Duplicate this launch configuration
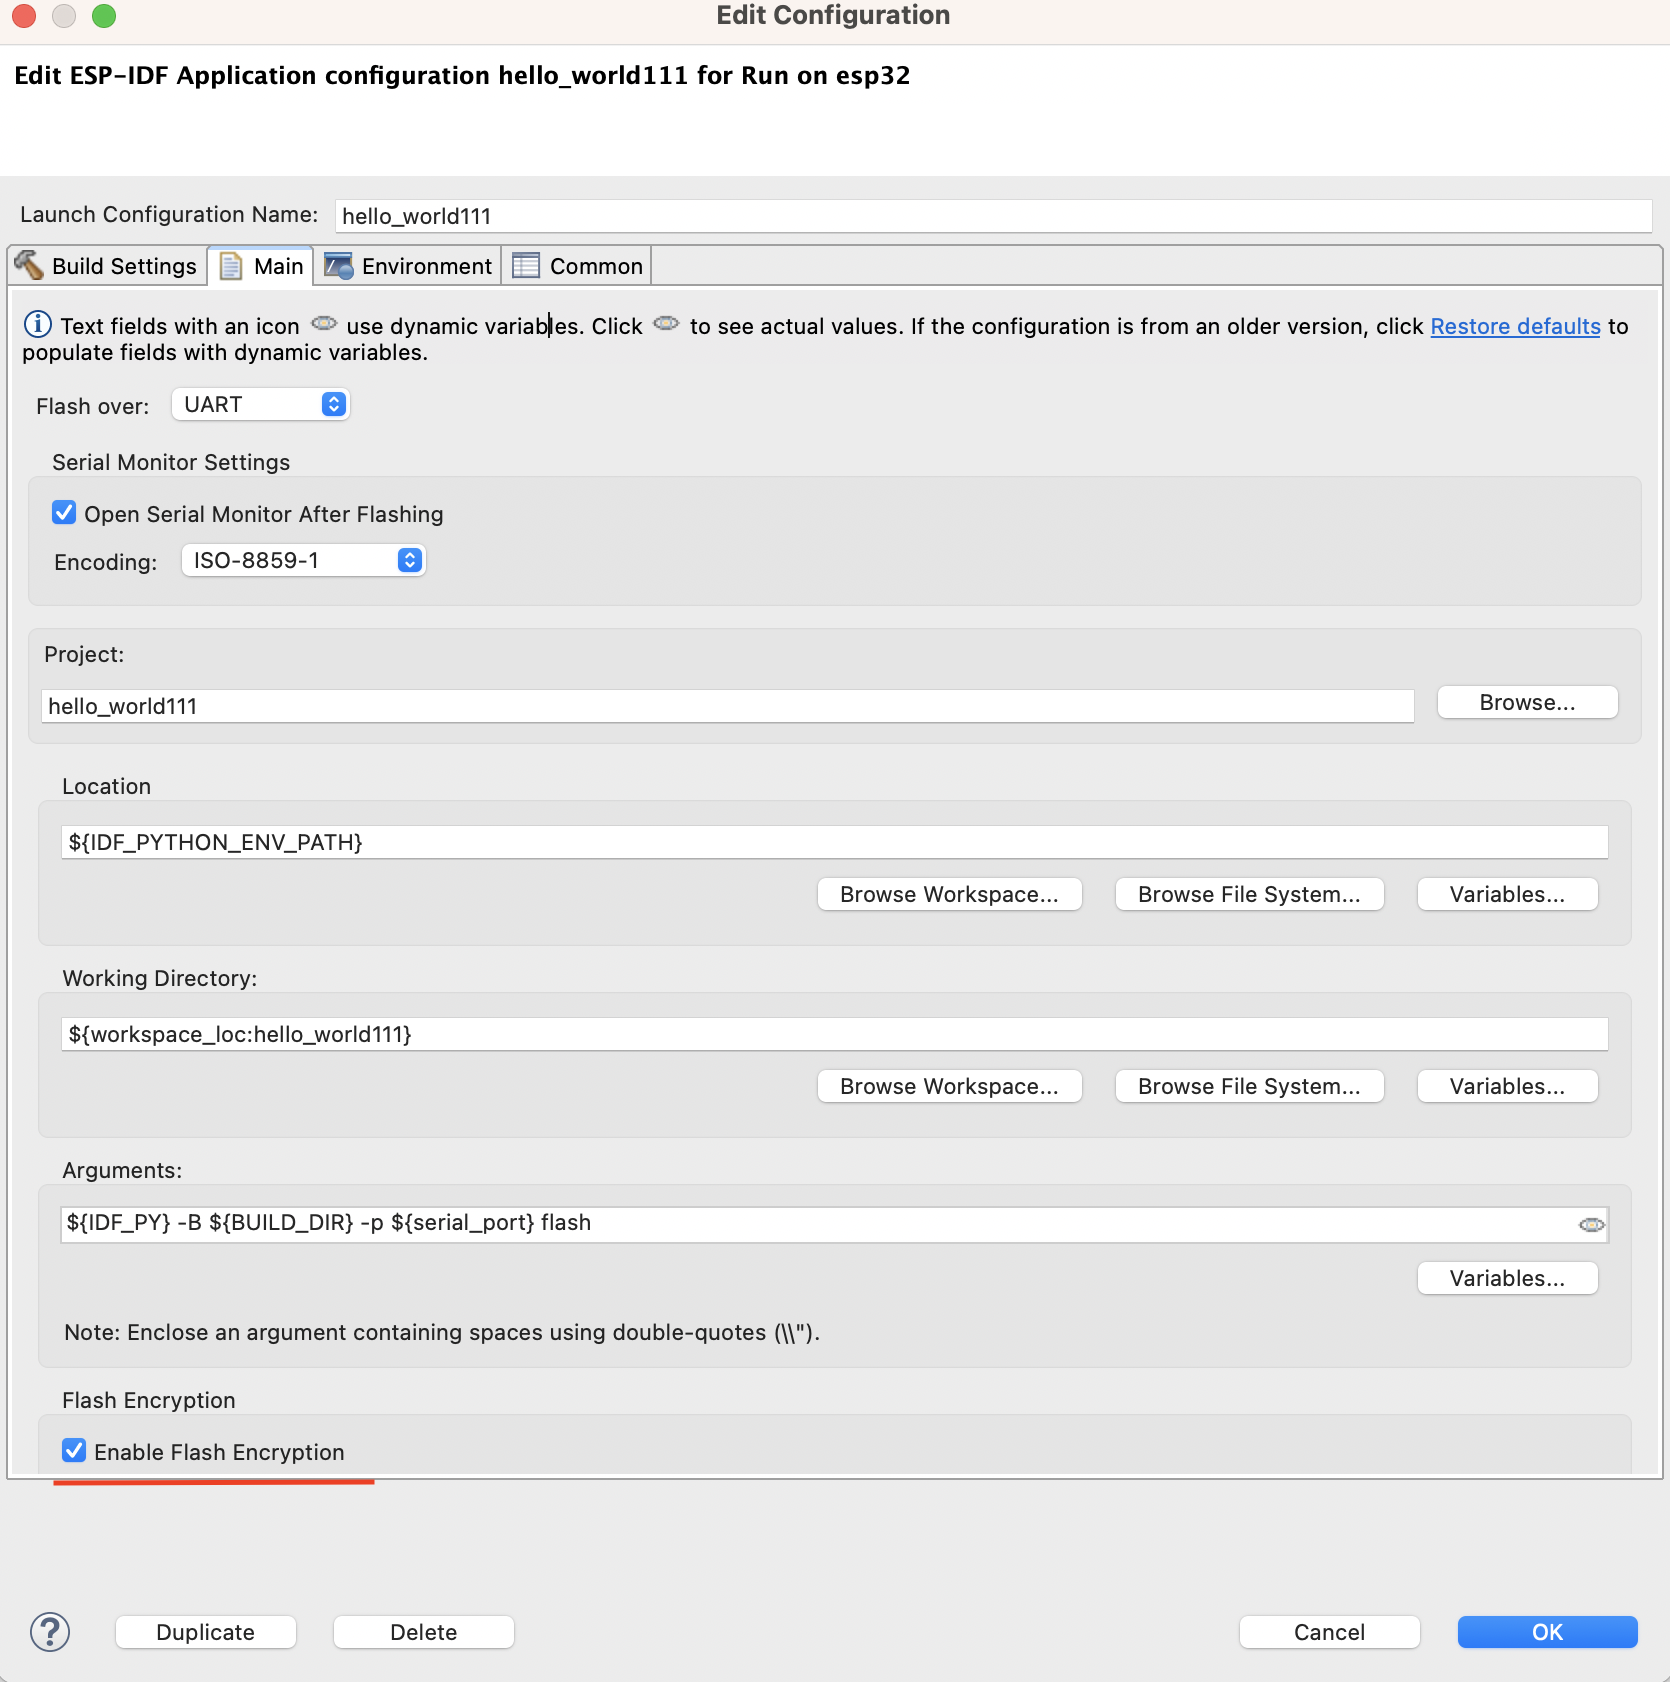This screenshot has width=1670, height=1682. click(x=205, y=1631)
